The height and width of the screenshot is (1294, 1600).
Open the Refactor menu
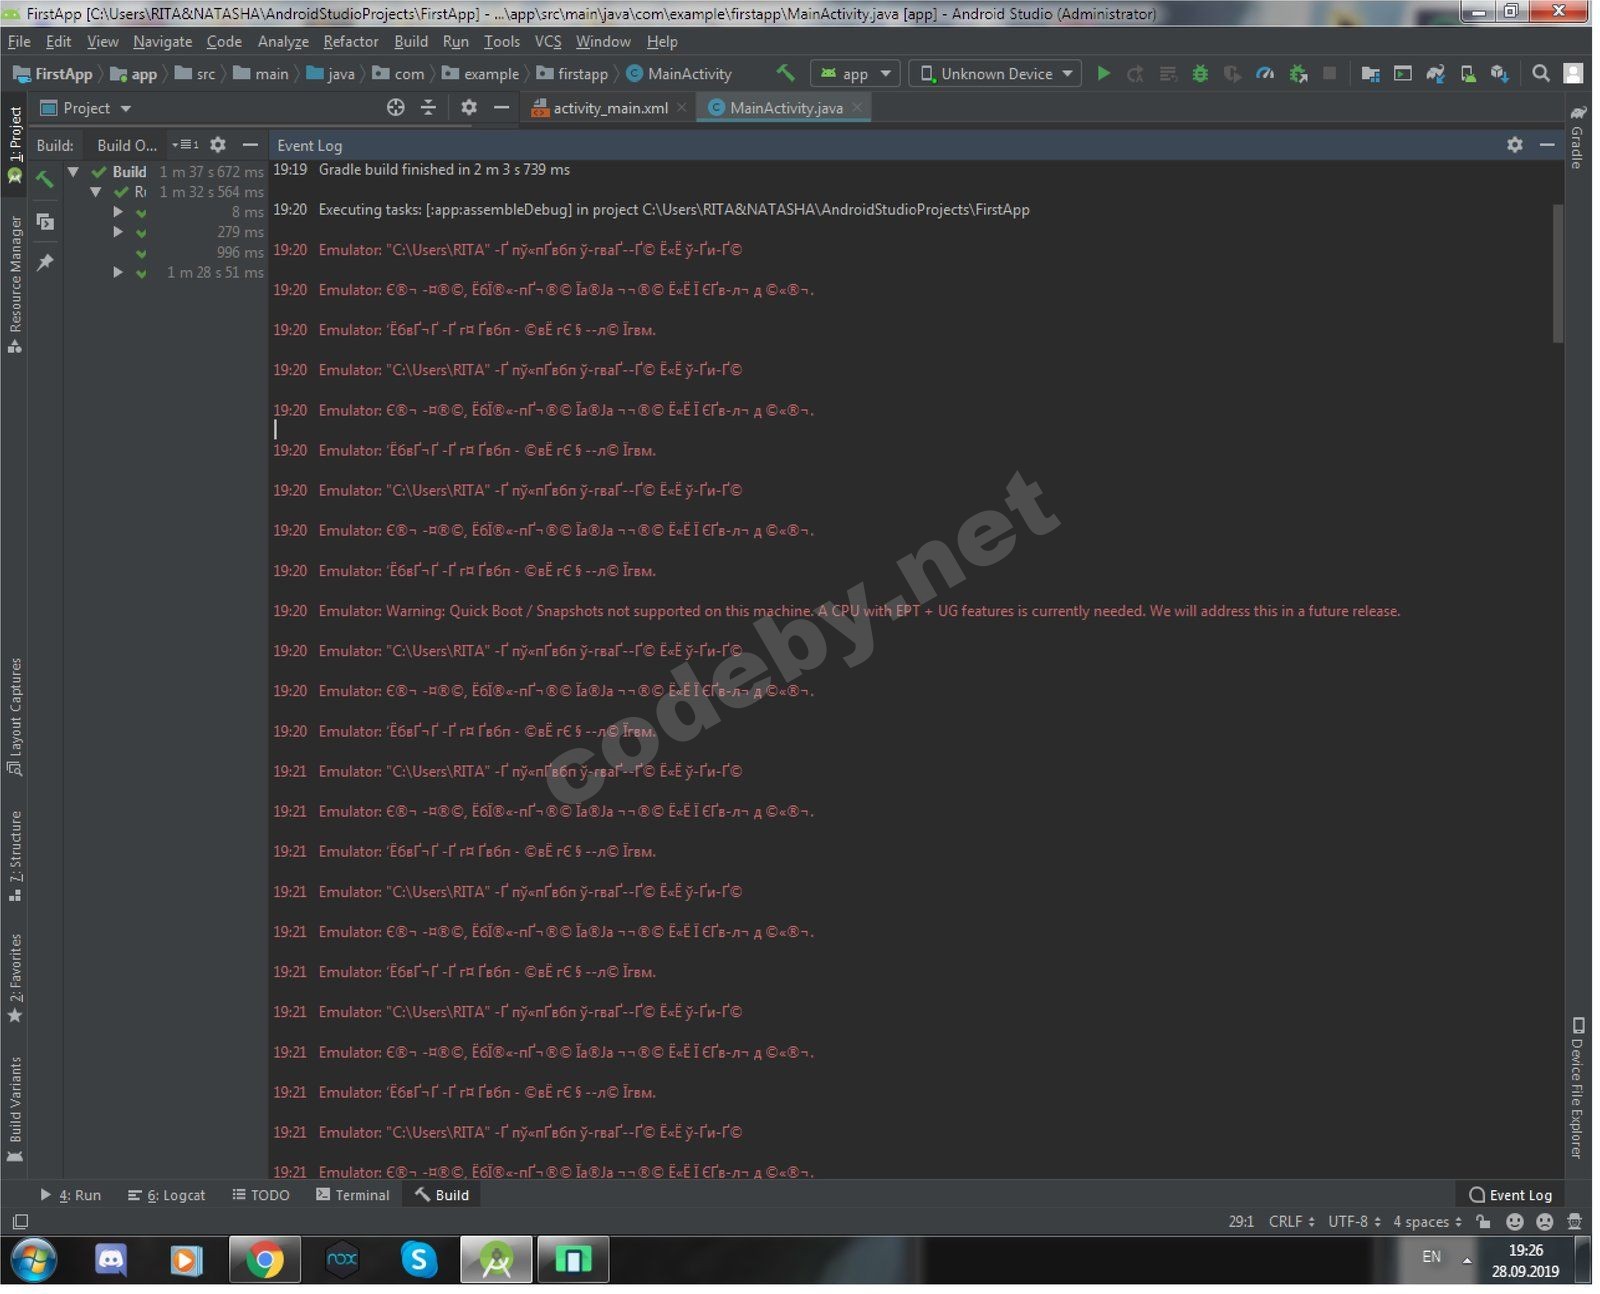coord(351,41)
